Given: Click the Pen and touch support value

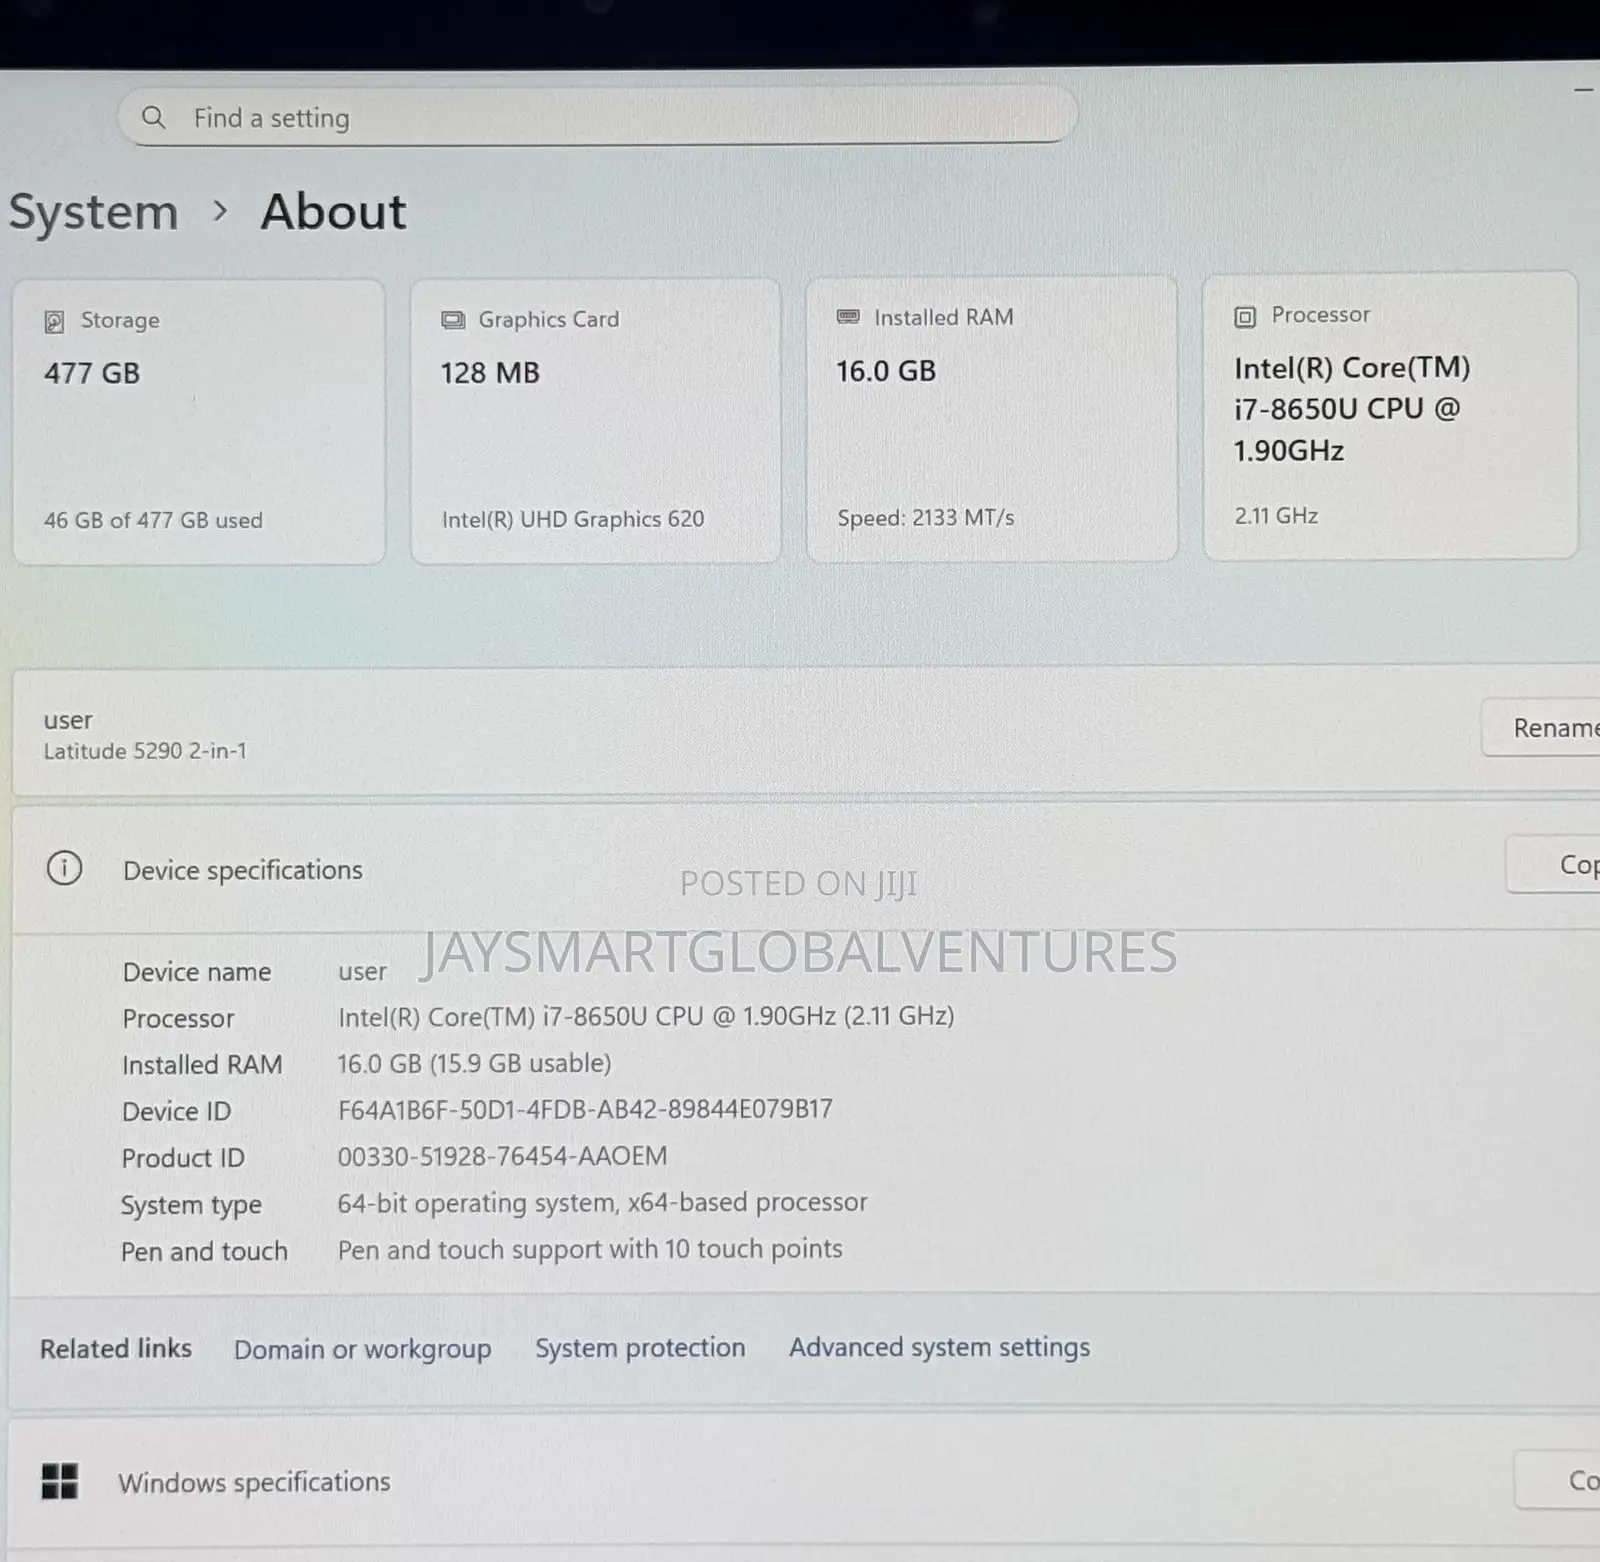Looking at the screenshot, I should [590, 1249].
